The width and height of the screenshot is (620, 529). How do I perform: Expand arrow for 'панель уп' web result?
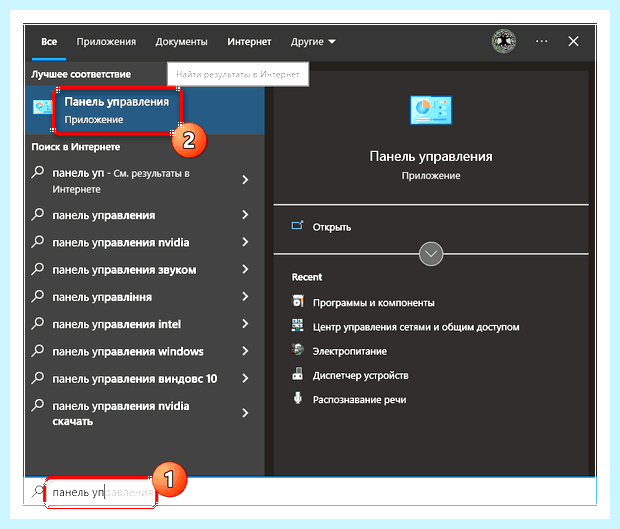245,180
